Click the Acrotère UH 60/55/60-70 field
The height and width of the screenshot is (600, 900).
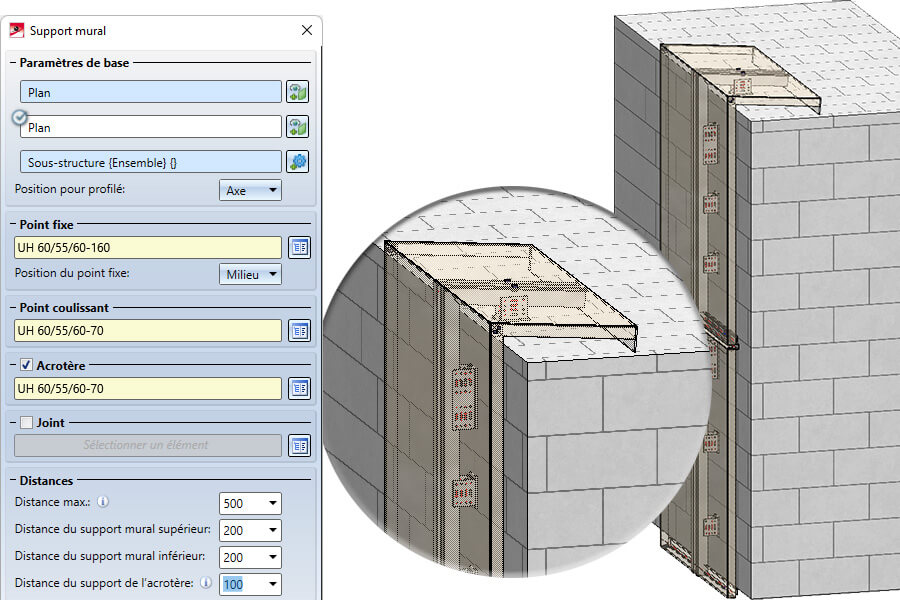pos(148,388)
